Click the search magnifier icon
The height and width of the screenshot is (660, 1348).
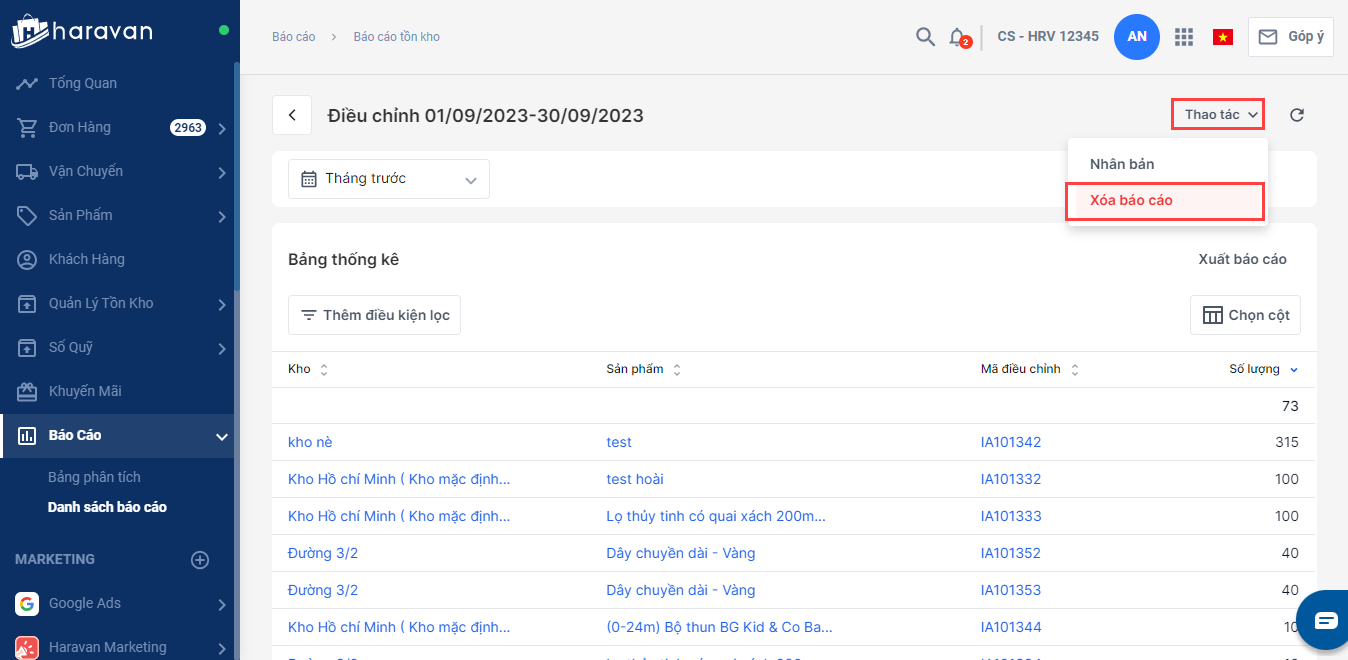pos(925,37)
